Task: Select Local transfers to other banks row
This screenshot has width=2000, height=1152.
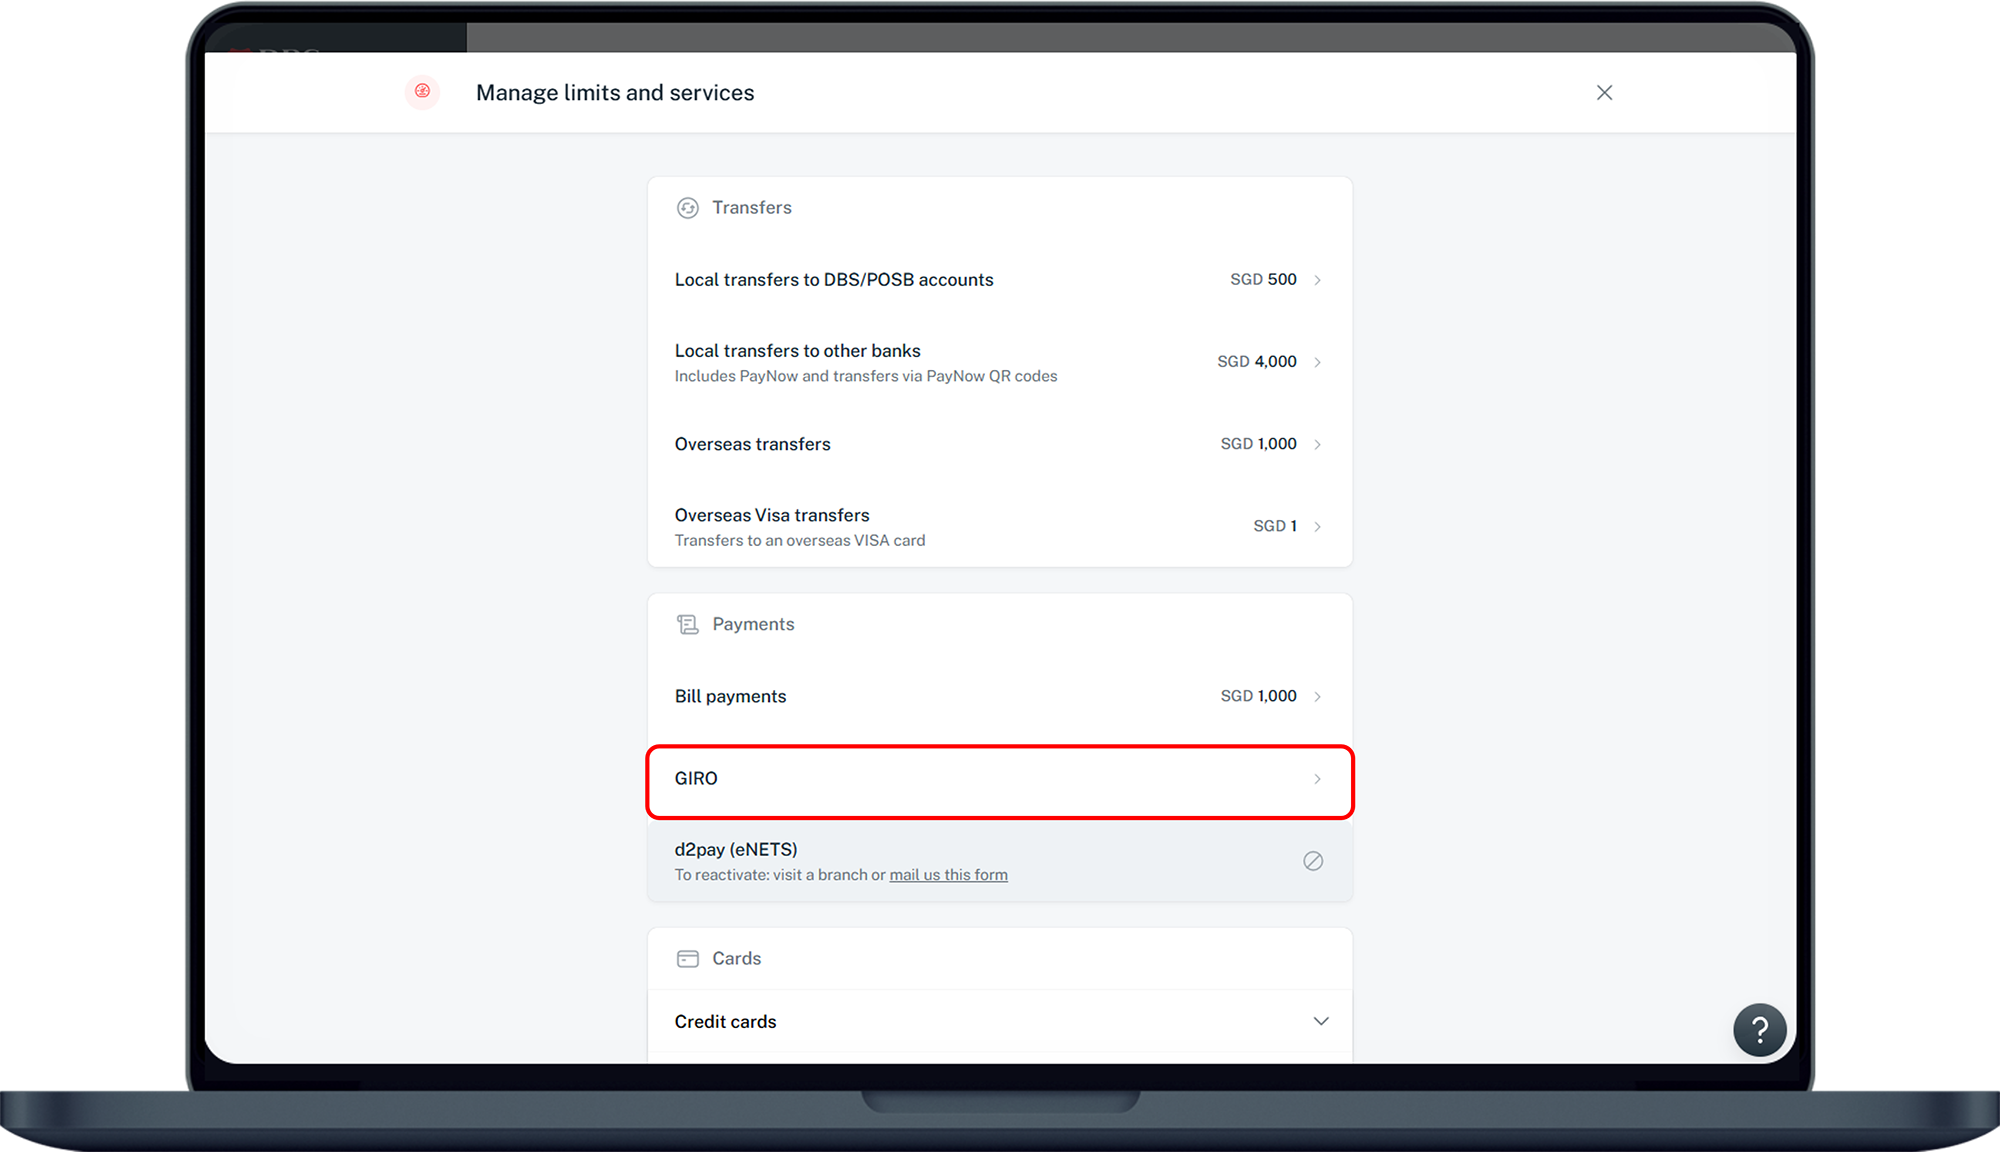Action: (797, 352)
